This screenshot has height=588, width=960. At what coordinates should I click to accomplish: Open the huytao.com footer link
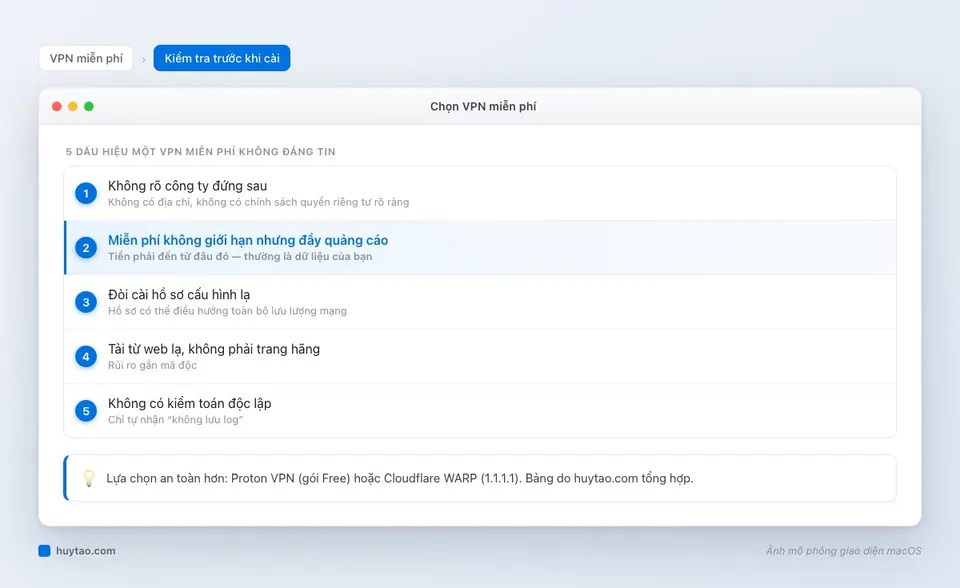[86, 551]
